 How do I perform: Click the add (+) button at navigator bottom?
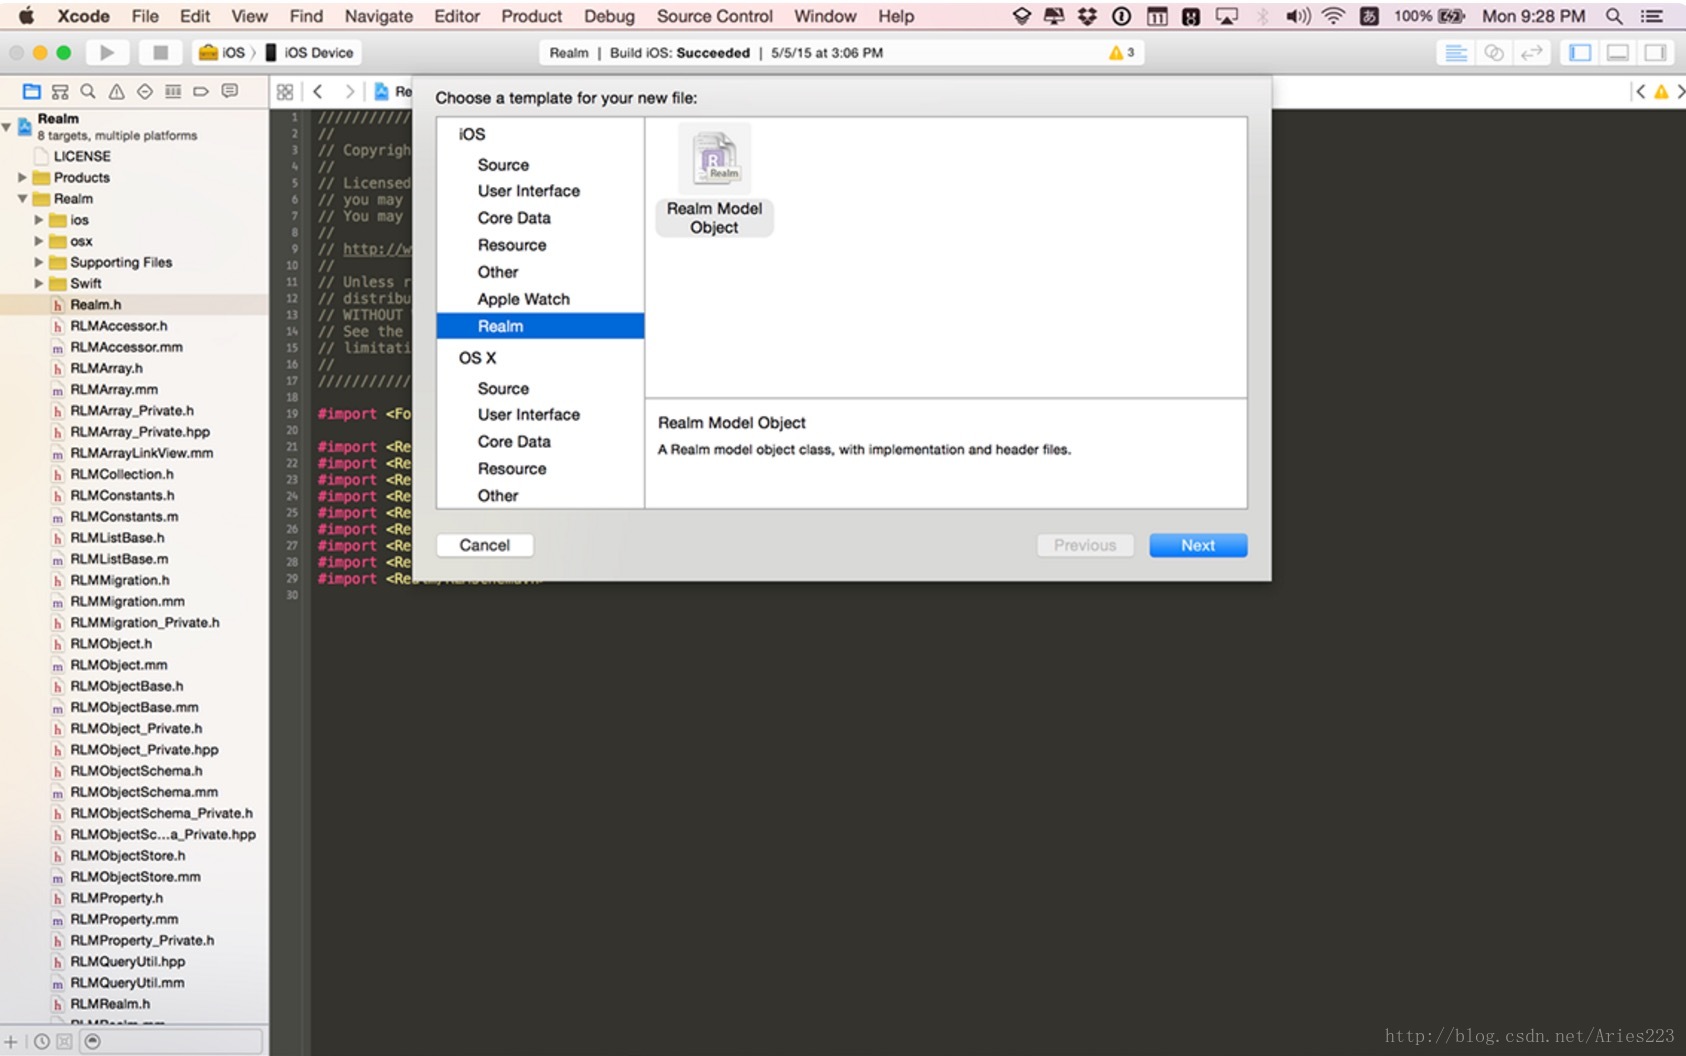[x=11, y=1042]
